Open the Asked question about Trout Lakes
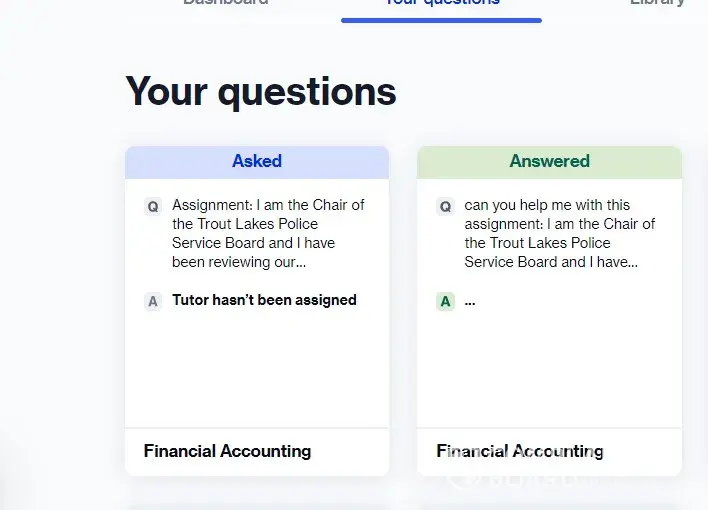The image size is (708, 510). [x=268, y=233]
